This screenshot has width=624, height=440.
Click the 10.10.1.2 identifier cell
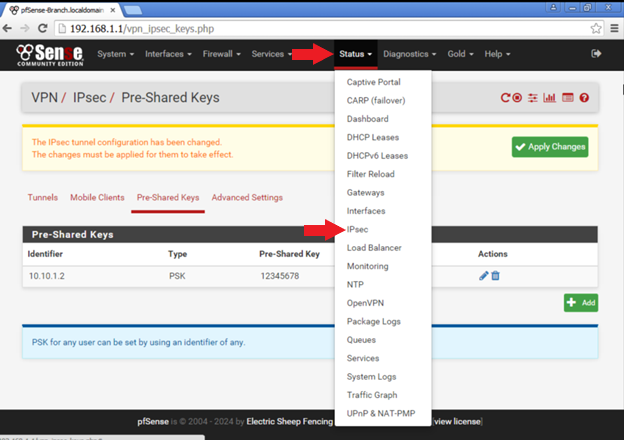[47, 276]
